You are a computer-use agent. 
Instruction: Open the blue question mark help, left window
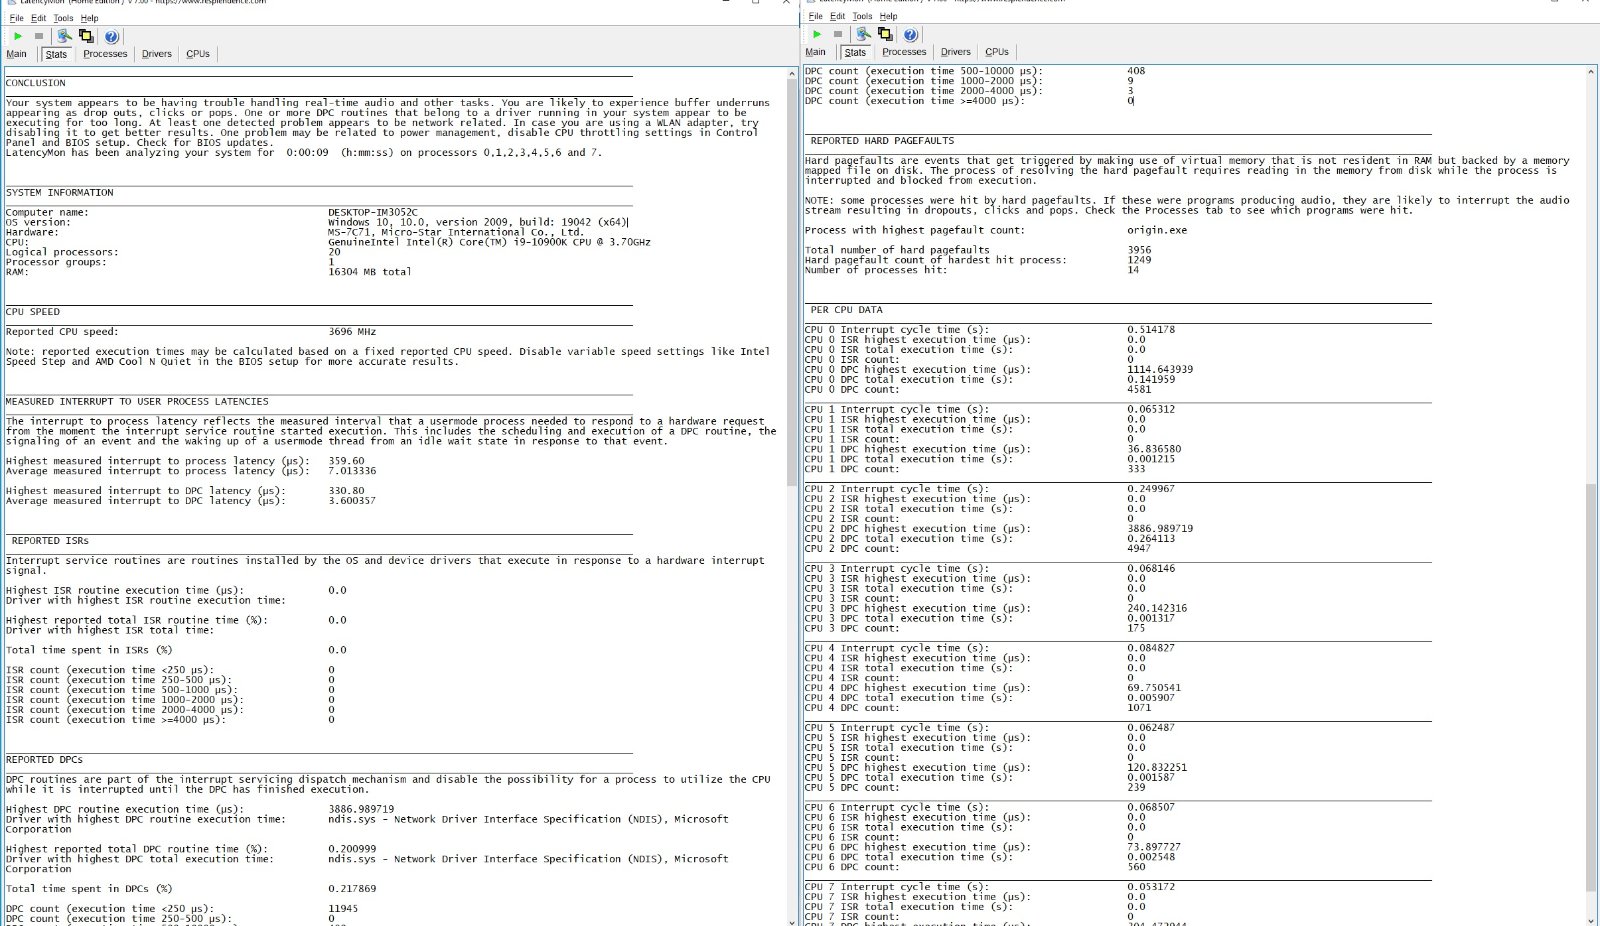[111, 36]
